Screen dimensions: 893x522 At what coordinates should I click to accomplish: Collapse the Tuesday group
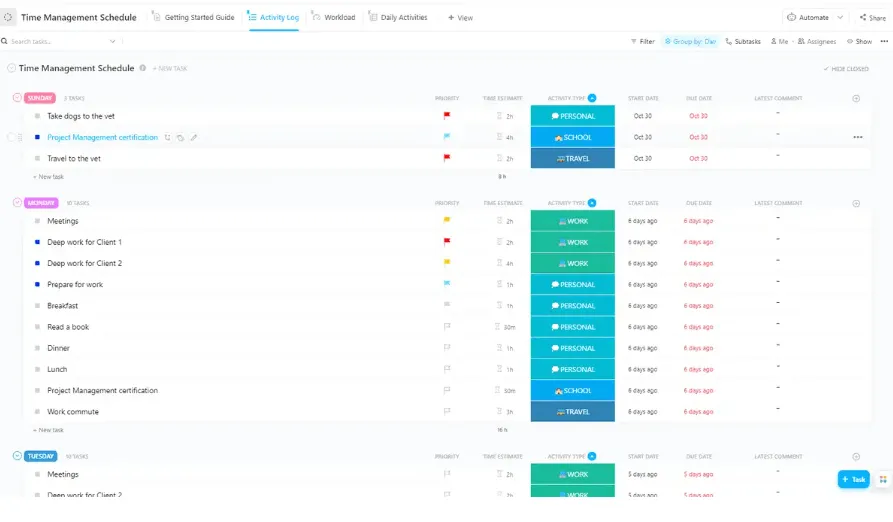point(17,456)
